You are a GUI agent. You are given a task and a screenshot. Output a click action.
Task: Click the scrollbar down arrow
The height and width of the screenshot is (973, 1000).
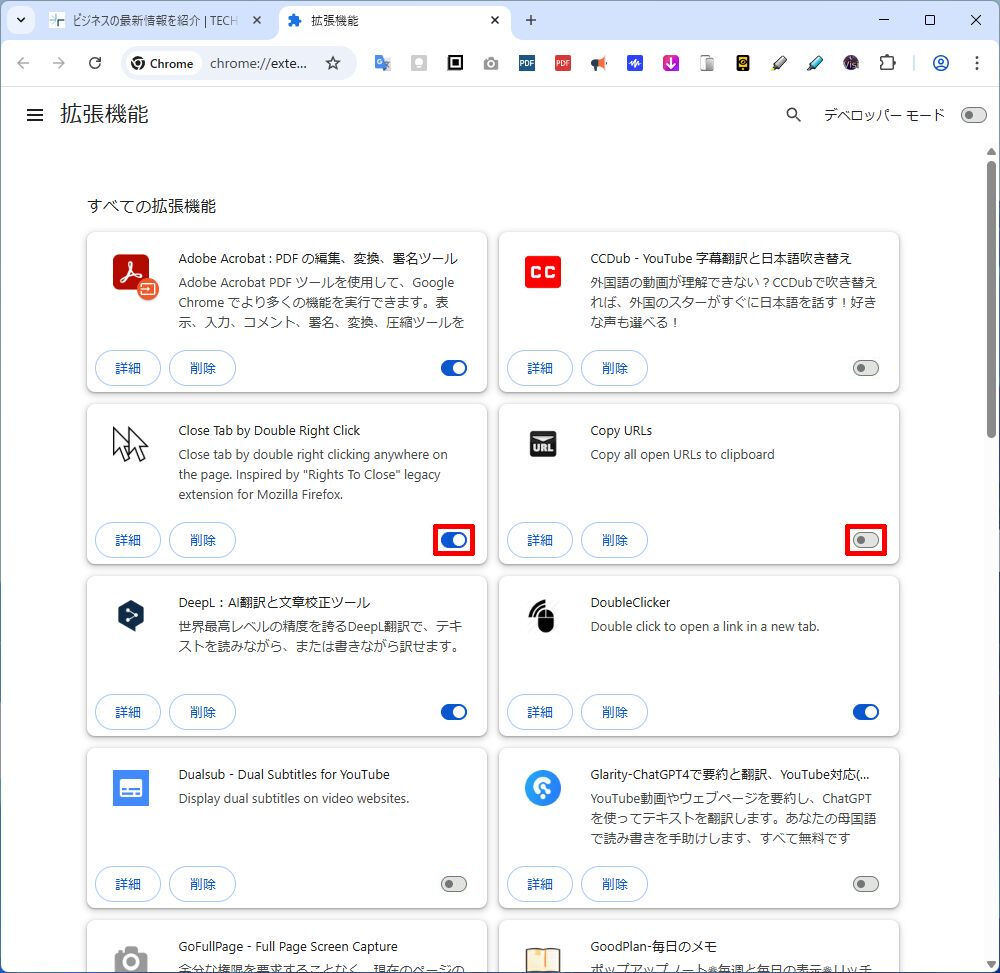pyautogui.click(x=990, y=964)
